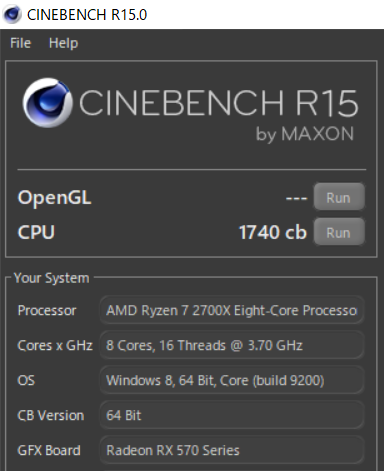
Task: Click the Cinebench sphere logo in banner
Action: [47, 103]
